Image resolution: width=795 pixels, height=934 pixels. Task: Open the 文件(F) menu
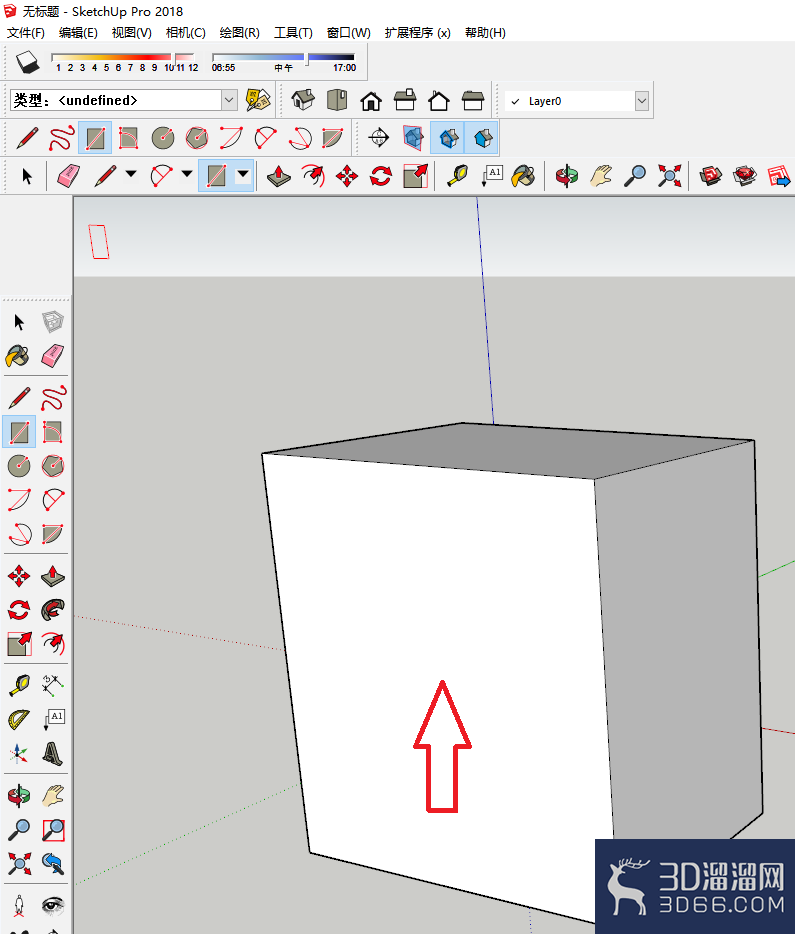[26, 33]
